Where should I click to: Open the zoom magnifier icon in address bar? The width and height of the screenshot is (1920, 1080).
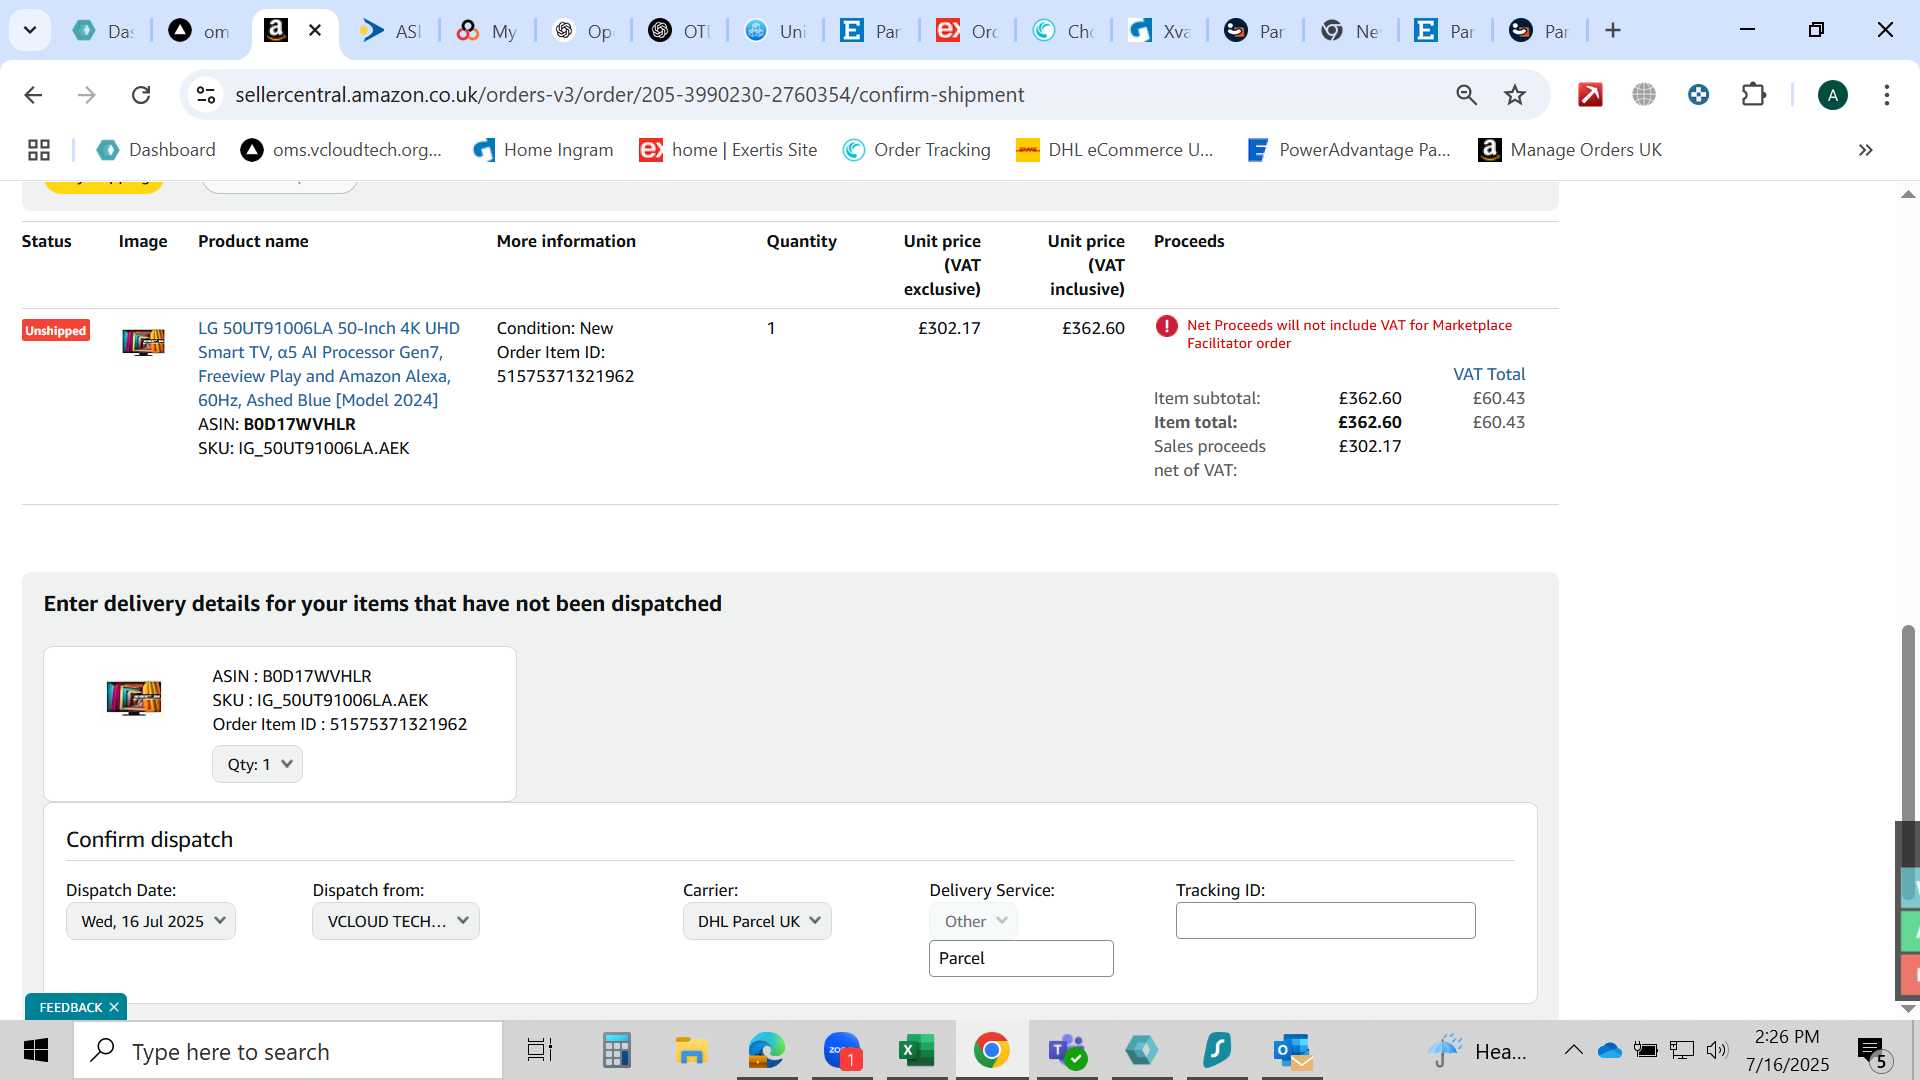click(x=1466, y=95)
